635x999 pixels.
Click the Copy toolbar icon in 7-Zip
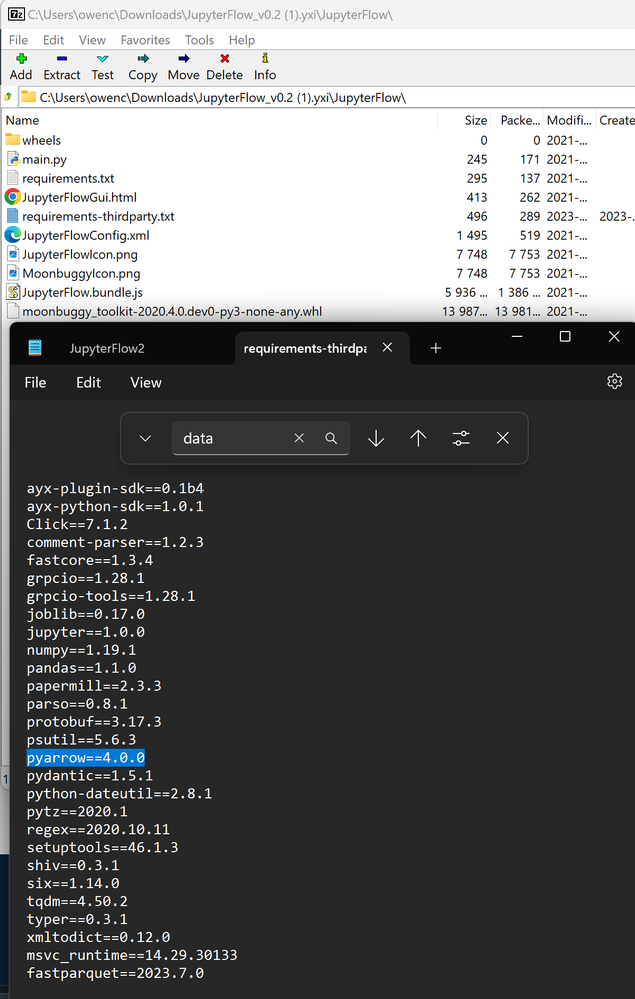(x=143, y=59)
